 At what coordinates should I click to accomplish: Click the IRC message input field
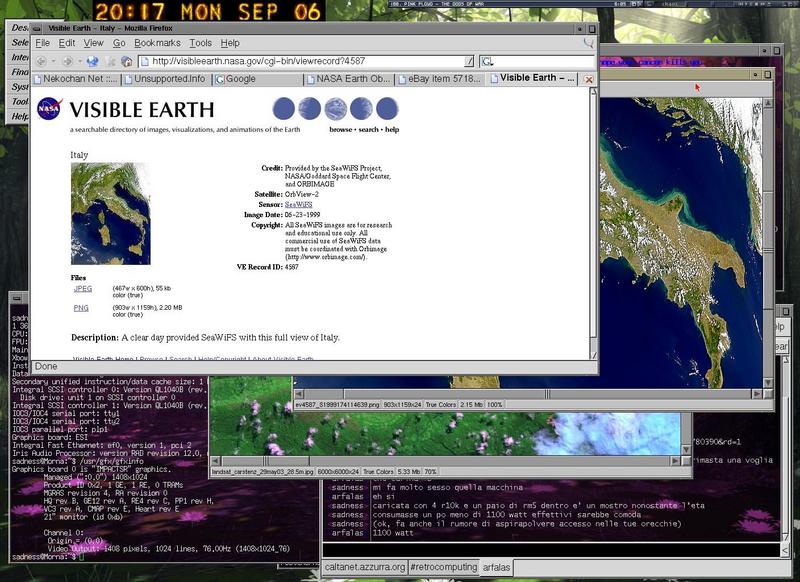(x=551, y=550)
